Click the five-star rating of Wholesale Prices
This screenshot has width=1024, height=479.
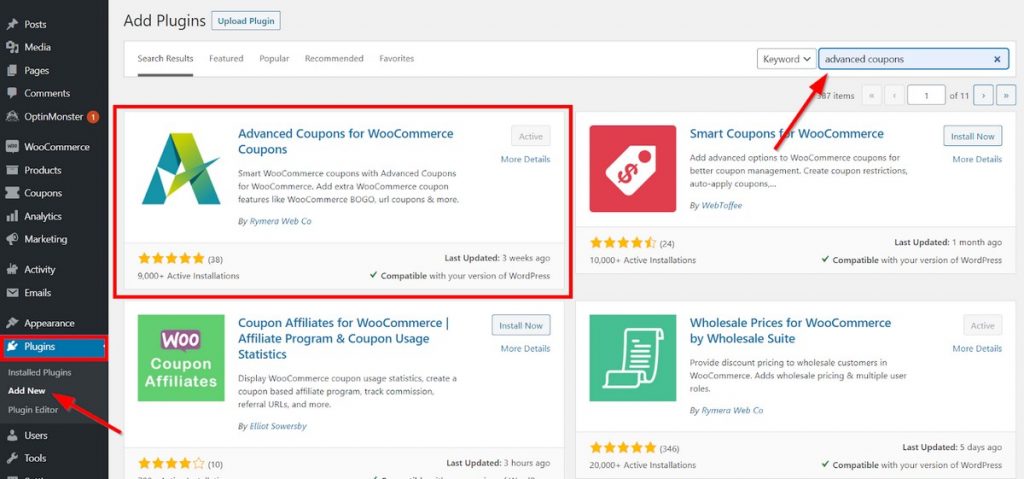623,448
